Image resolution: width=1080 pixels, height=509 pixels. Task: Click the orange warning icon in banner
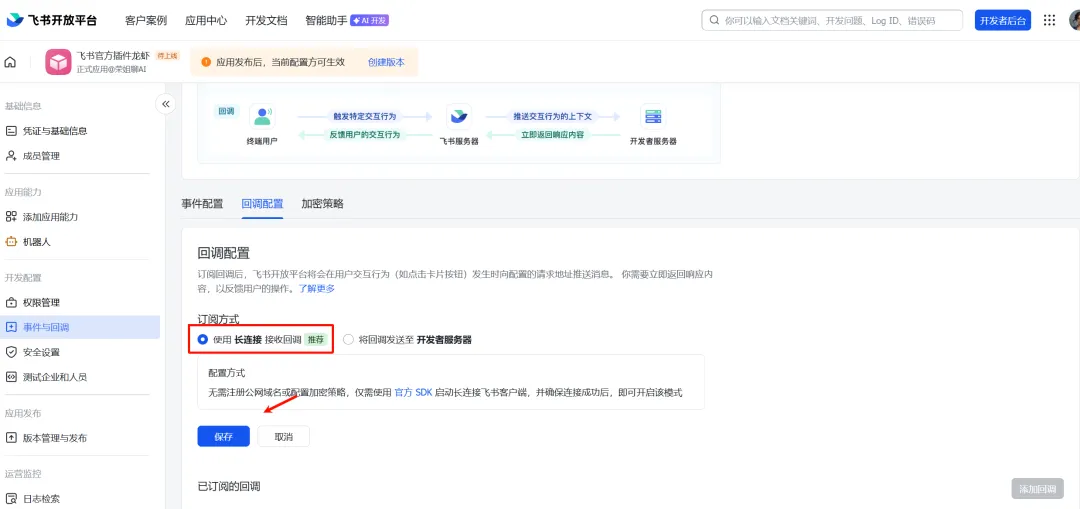[205, 62]
